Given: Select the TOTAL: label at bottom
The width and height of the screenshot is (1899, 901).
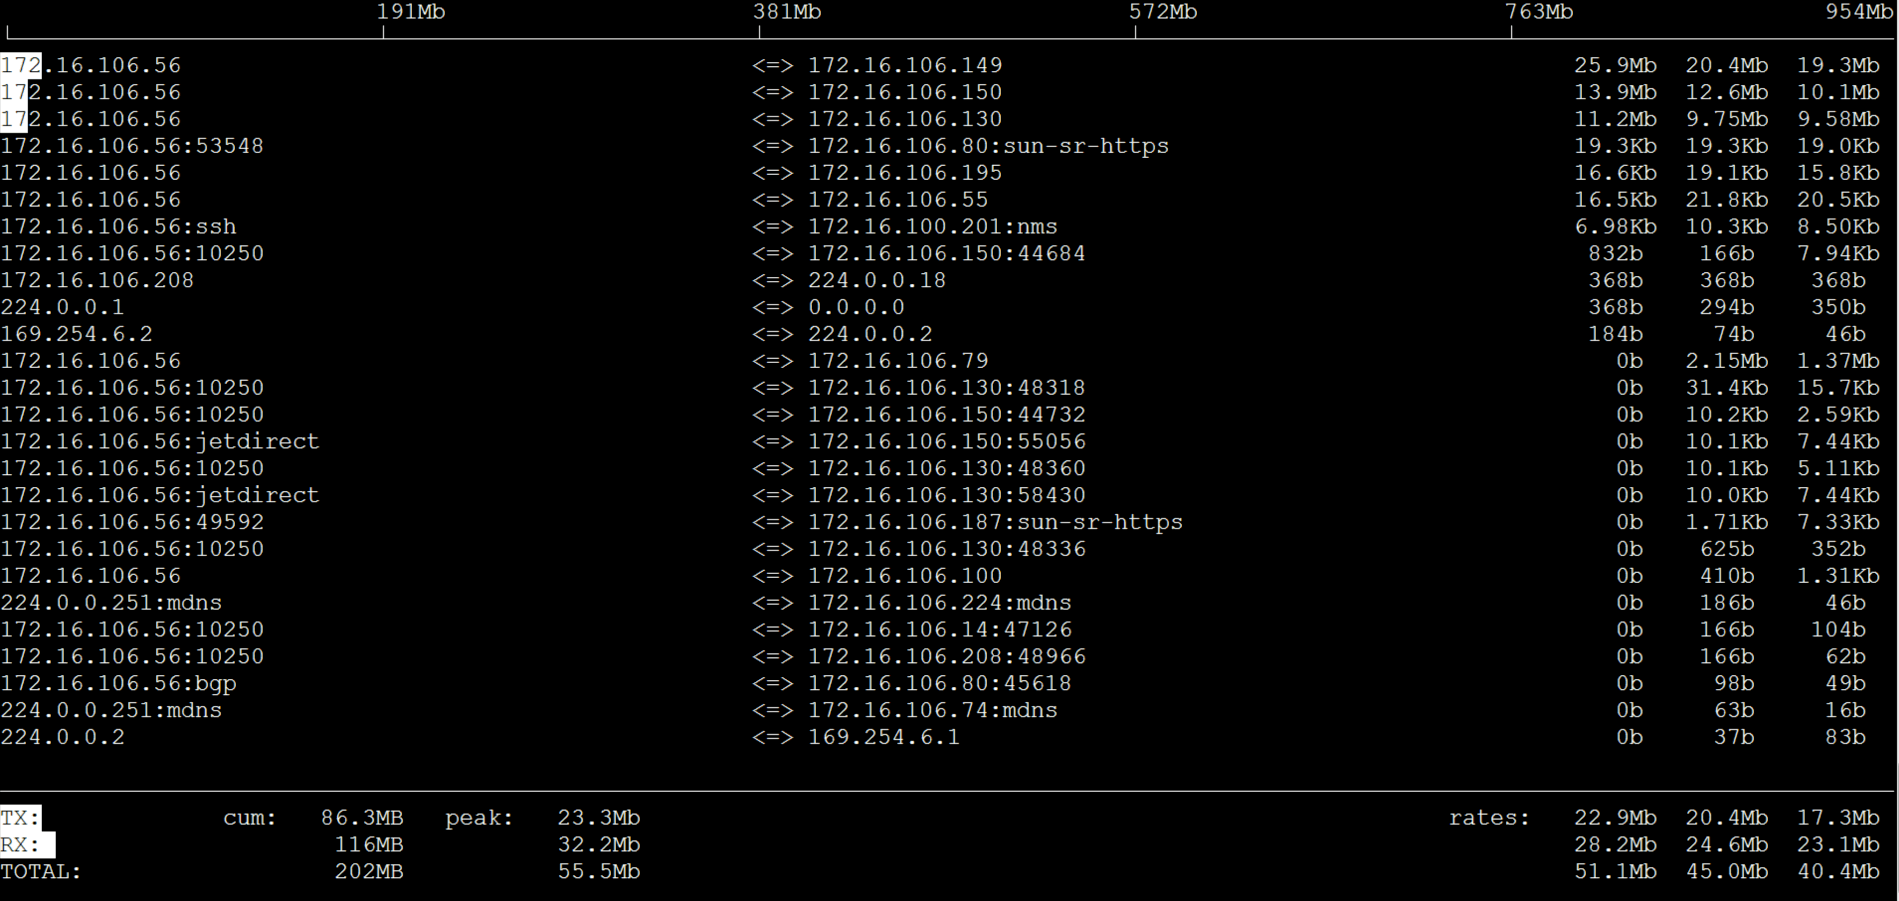Looking at the screenshot, I should (x=41, y=872).
